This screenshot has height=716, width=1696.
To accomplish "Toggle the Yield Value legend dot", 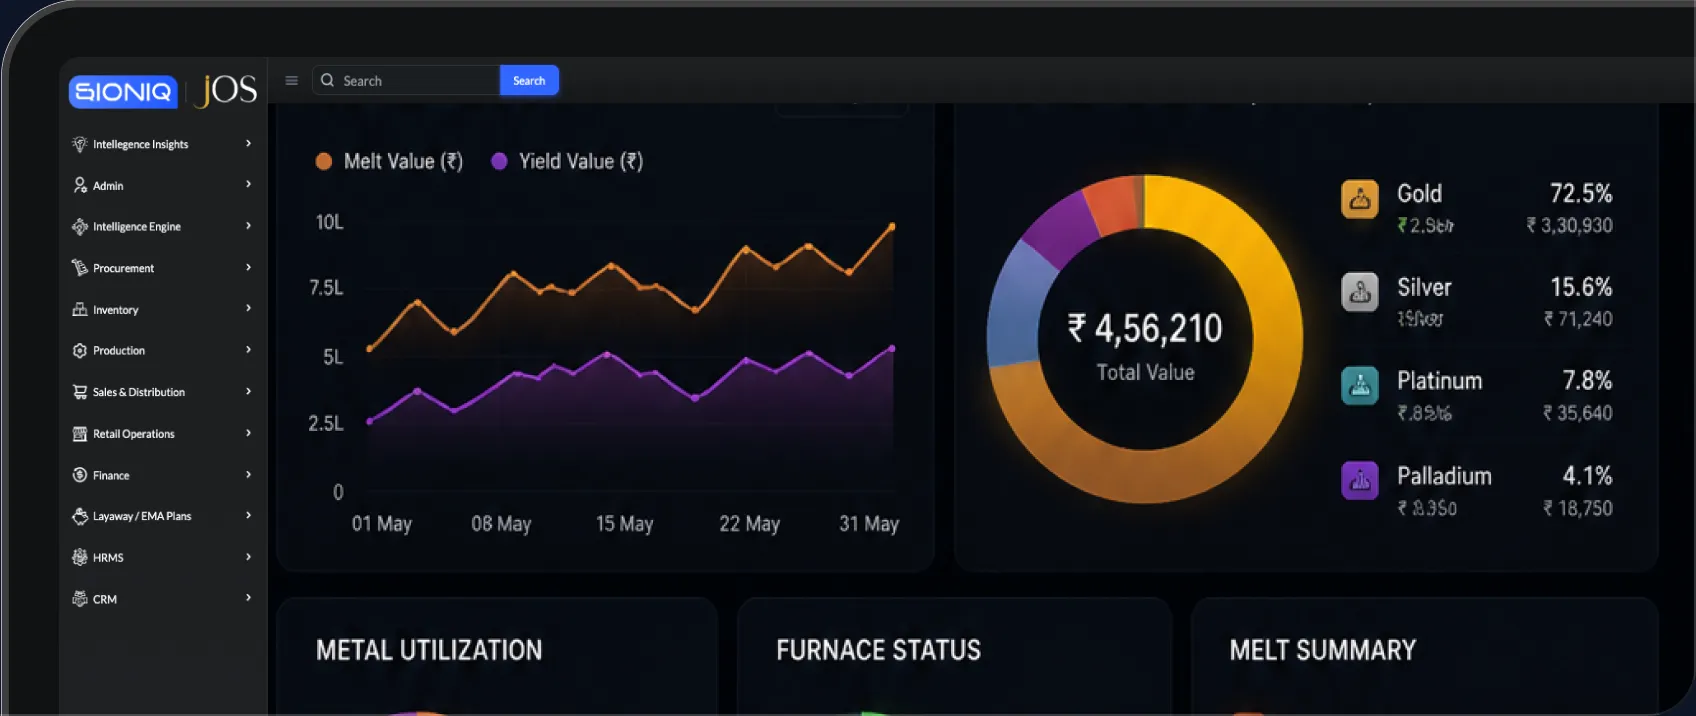I will 499,161.
